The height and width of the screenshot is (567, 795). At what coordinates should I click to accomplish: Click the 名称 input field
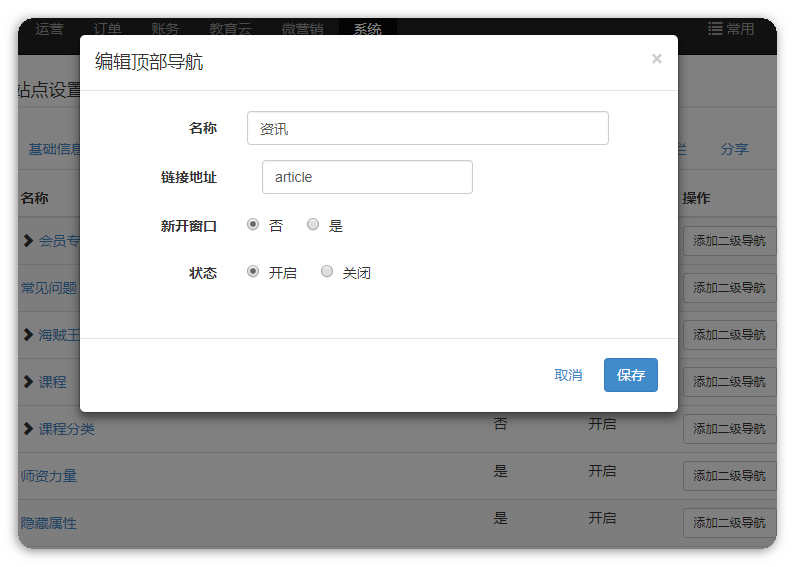coord(427,128)
